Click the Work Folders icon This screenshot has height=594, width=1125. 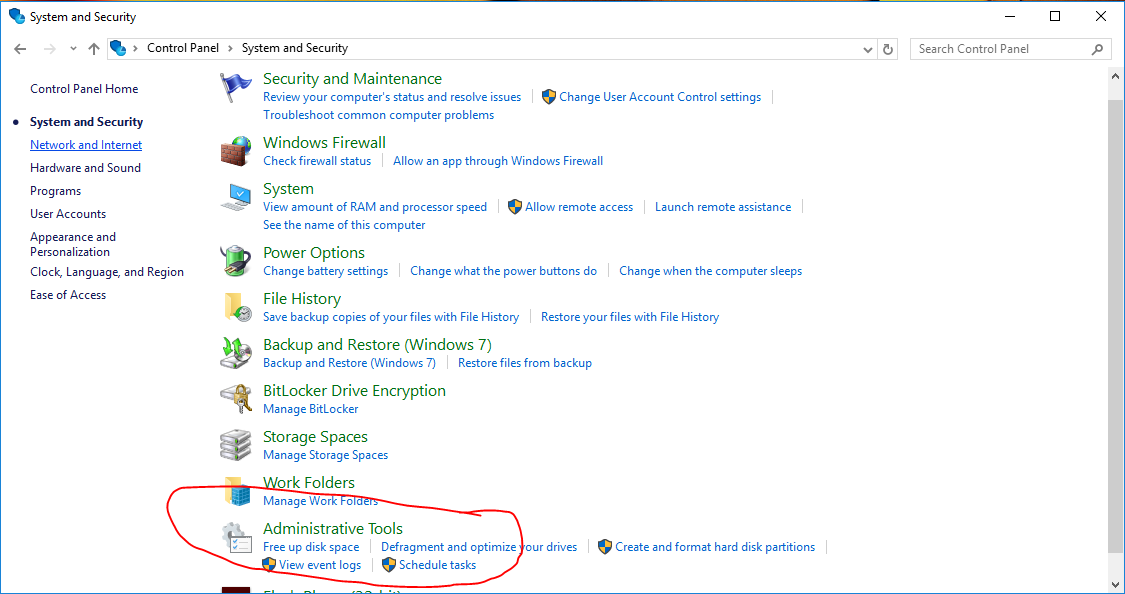237,491
